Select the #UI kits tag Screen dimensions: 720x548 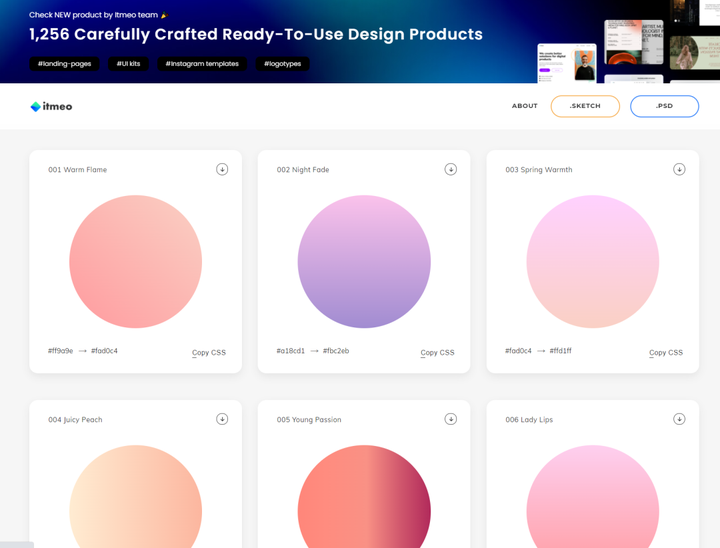(128, 64)
